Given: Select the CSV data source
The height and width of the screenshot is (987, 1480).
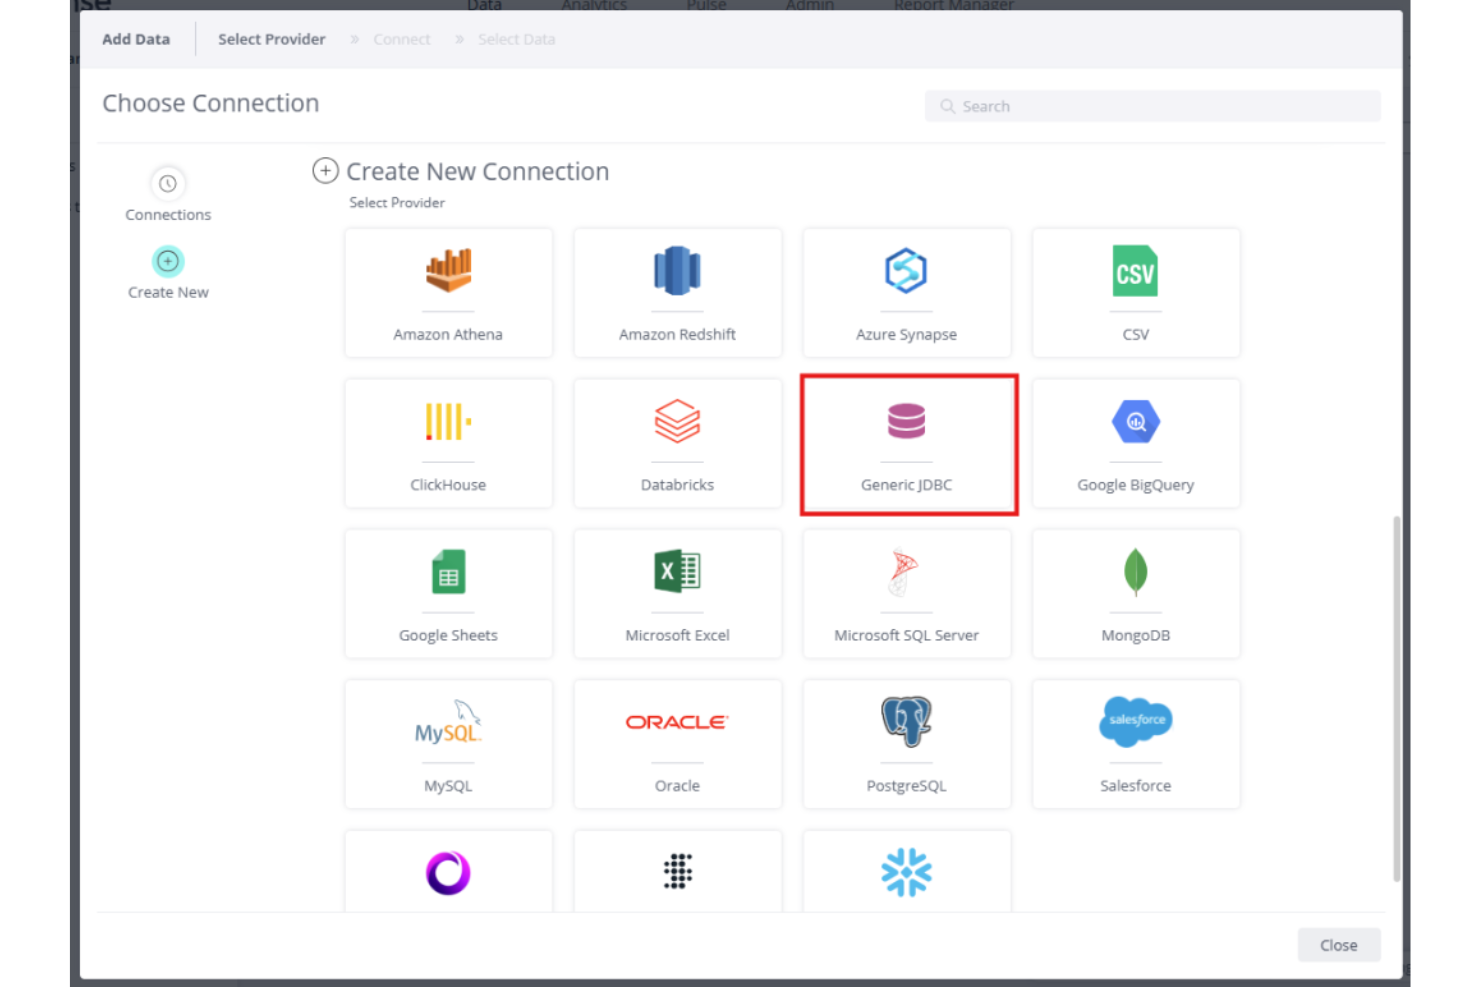Looking at the screenshot, I should tap(1135, 292).
